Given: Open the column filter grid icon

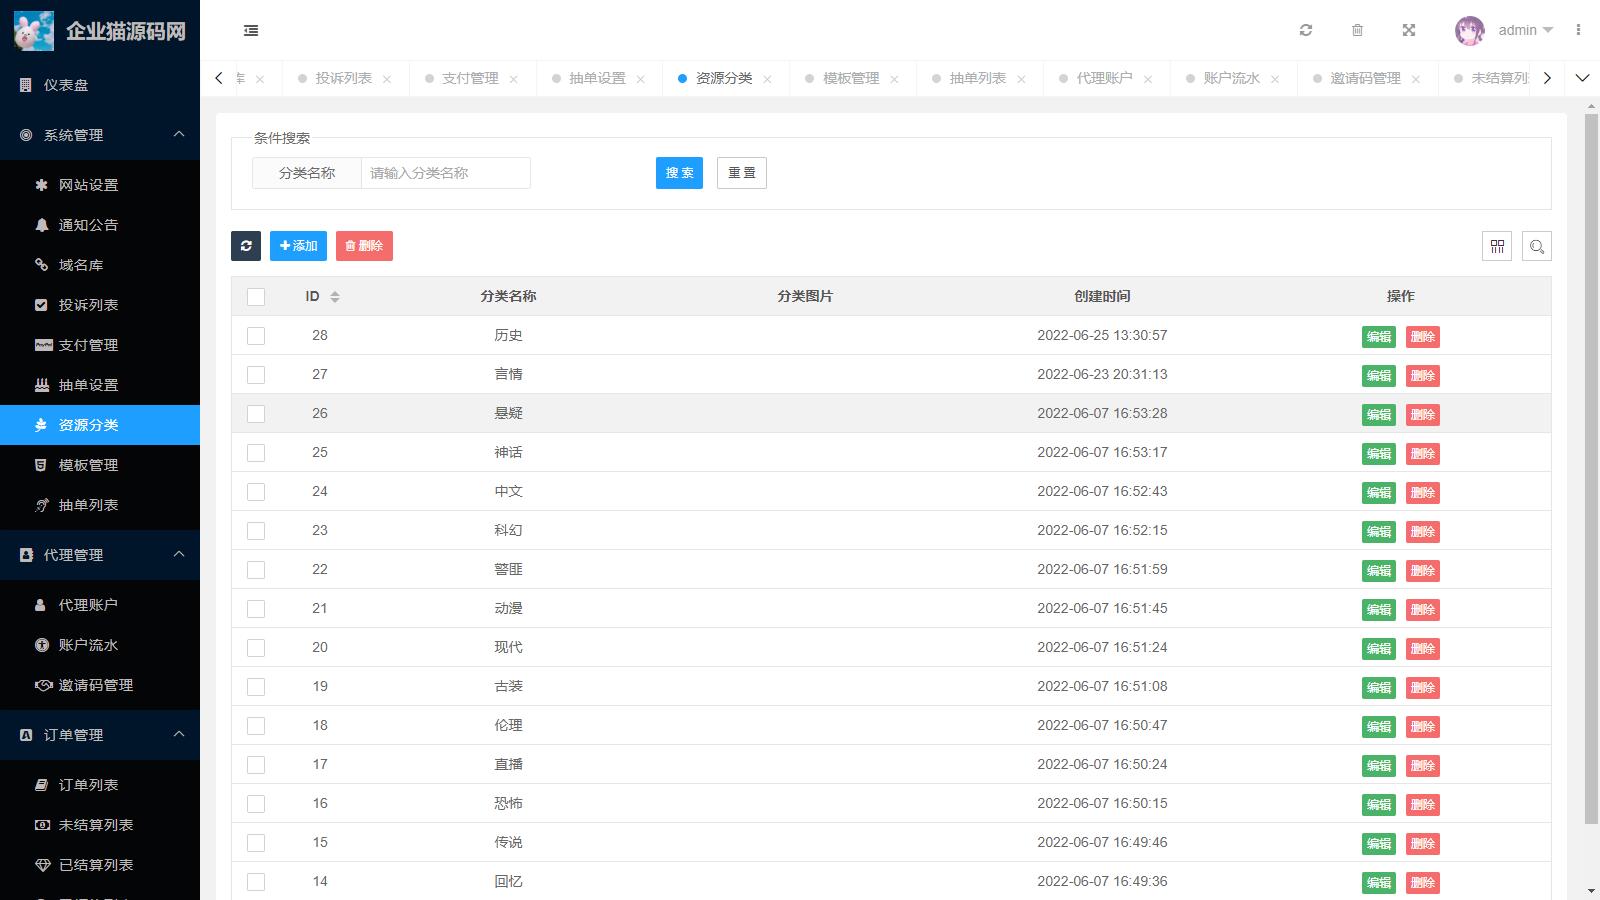Looking at the screenshot, I should point(1497,246).
